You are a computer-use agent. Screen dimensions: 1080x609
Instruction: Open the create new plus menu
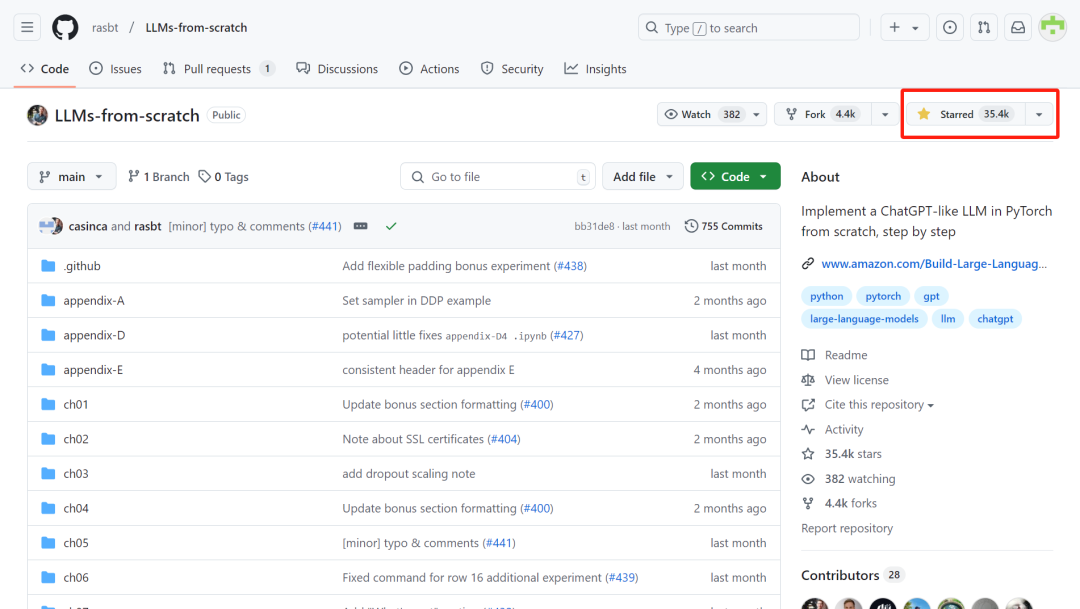[x=894, y=28]
